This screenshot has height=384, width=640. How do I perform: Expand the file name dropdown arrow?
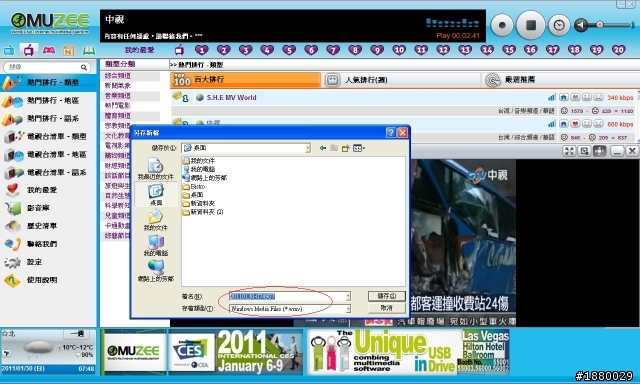point(348,297)
